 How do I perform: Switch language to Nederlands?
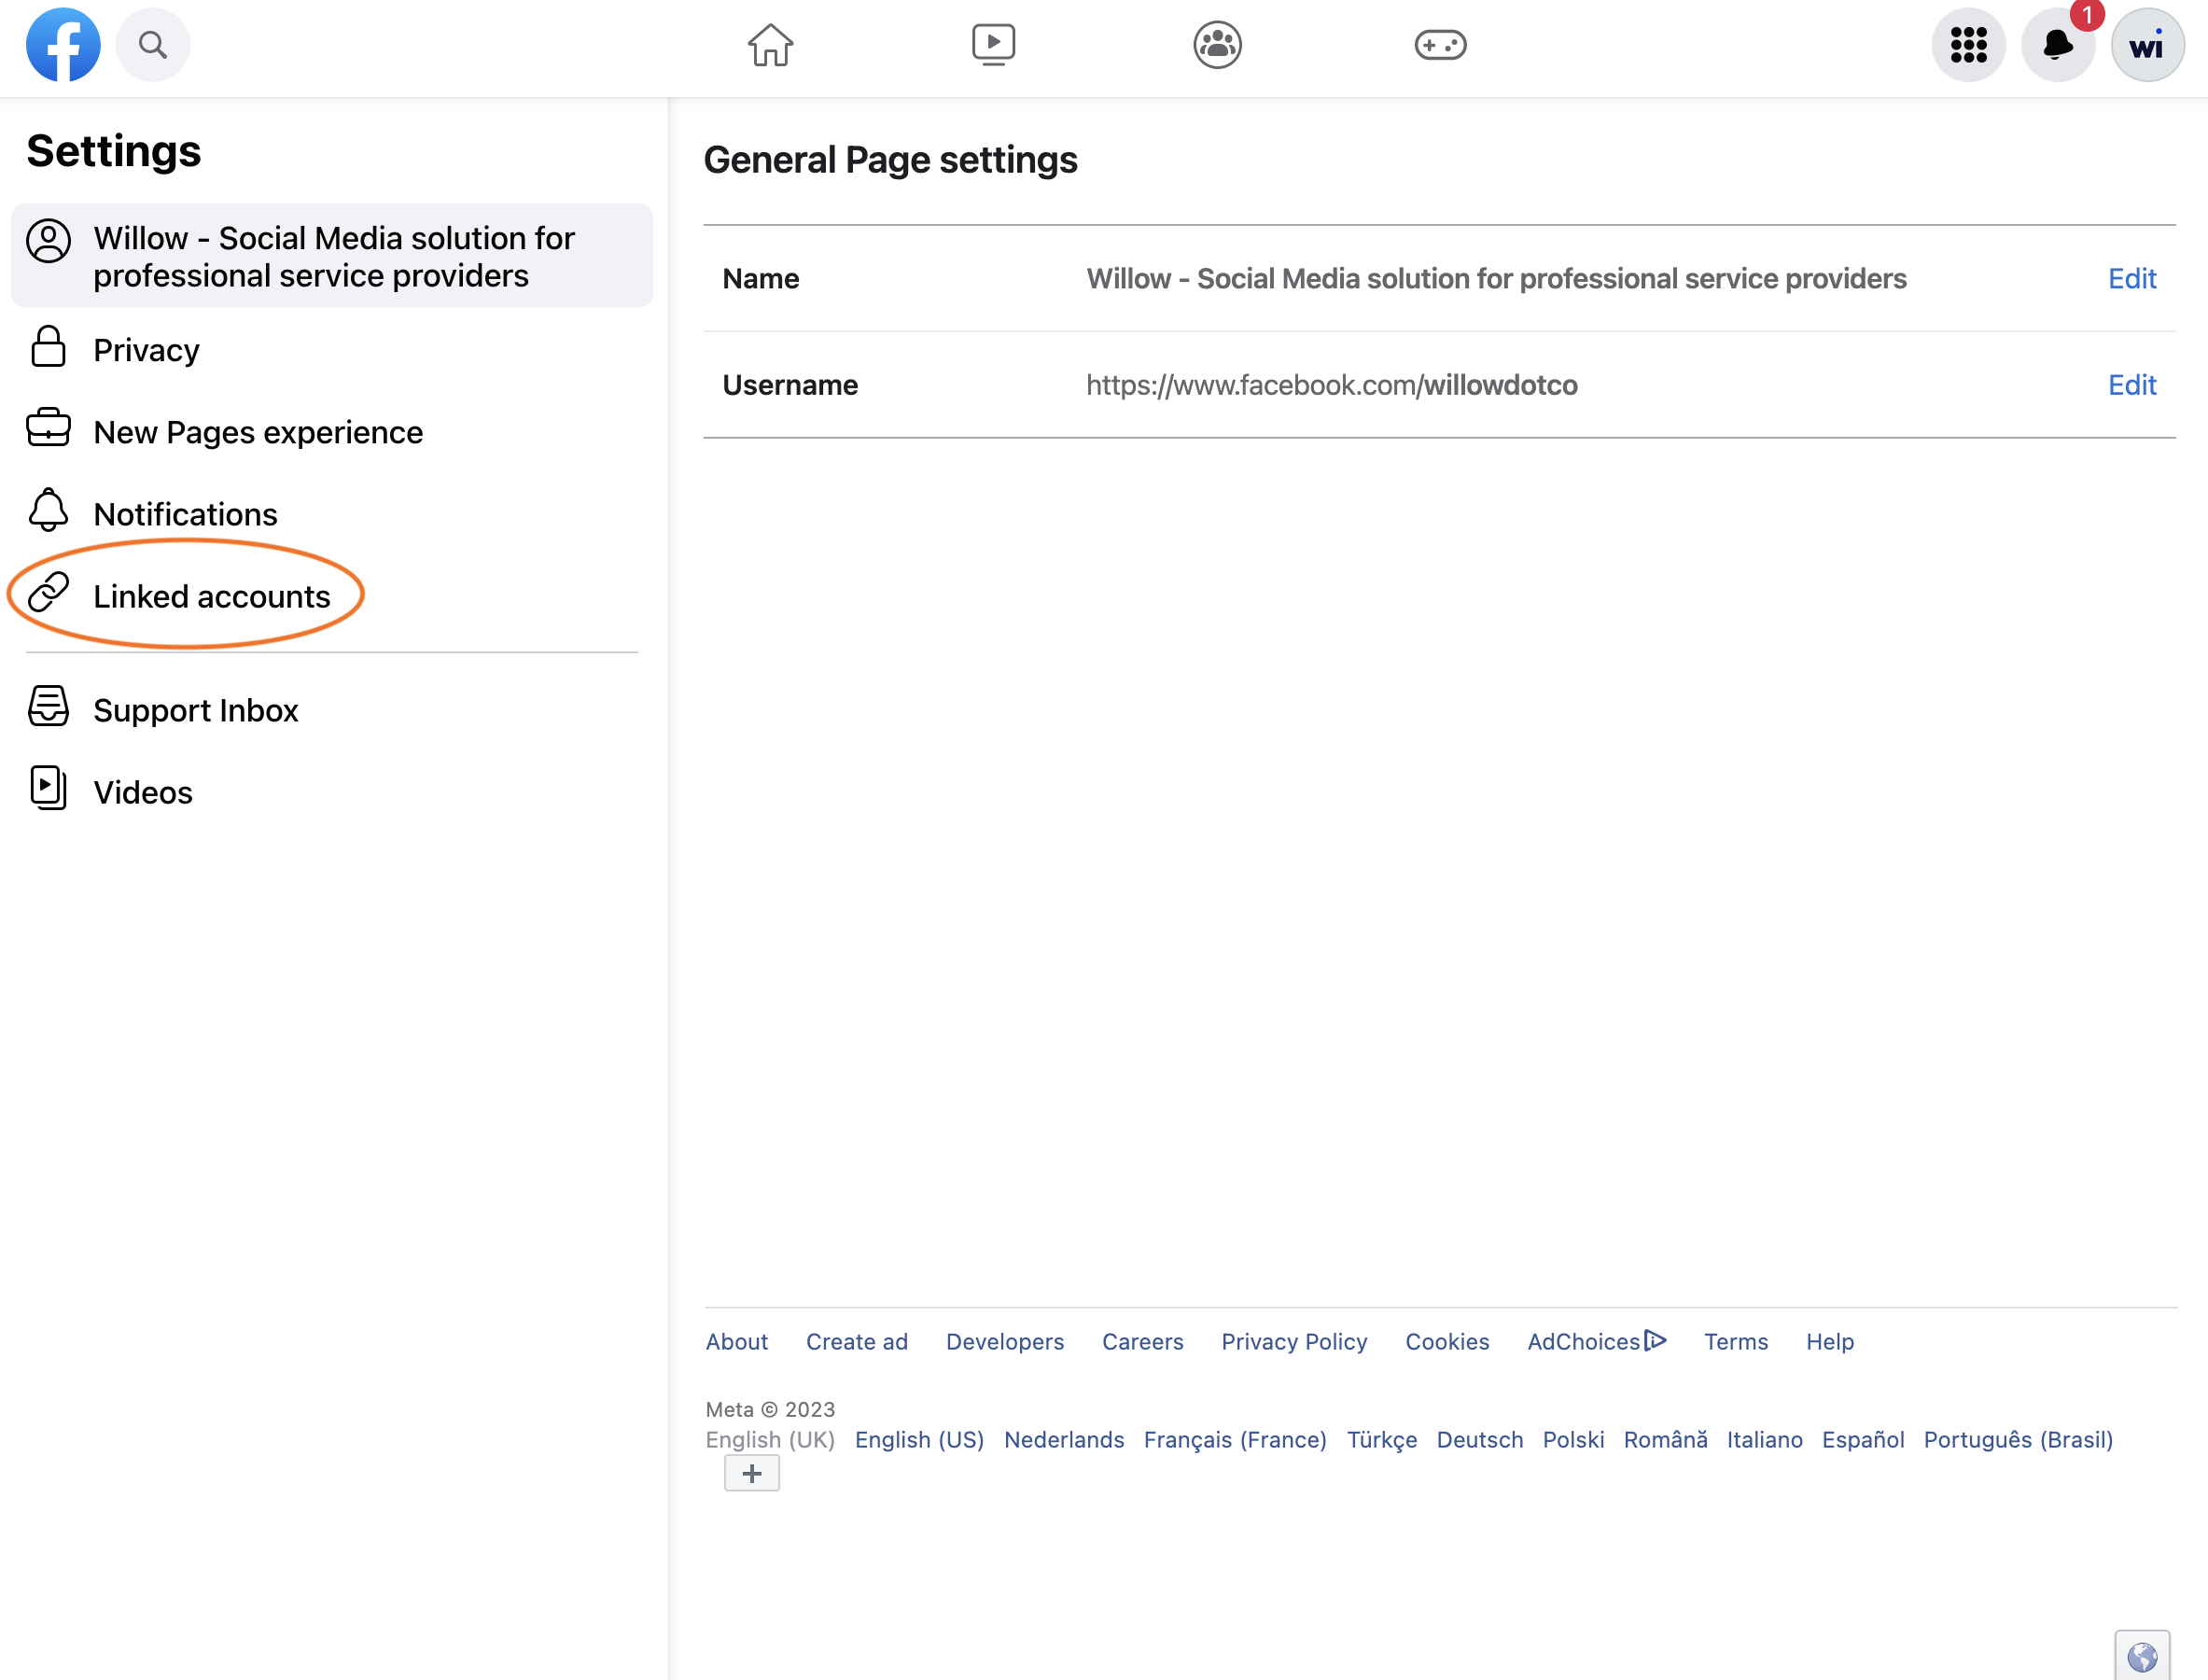pyautogui.click(x=1064, y=1440)
